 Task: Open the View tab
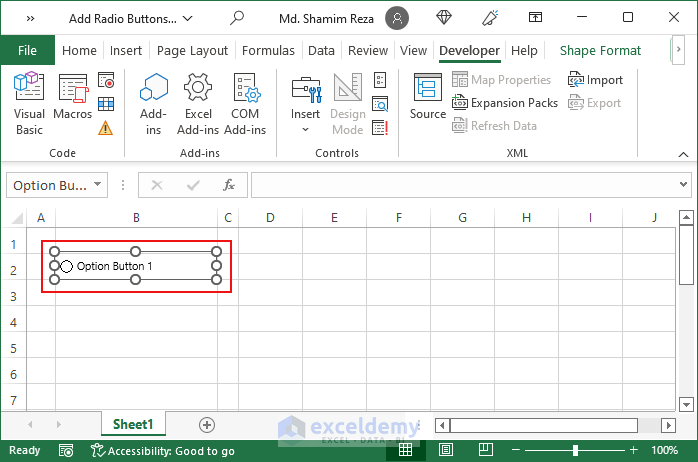coord(414,50)
